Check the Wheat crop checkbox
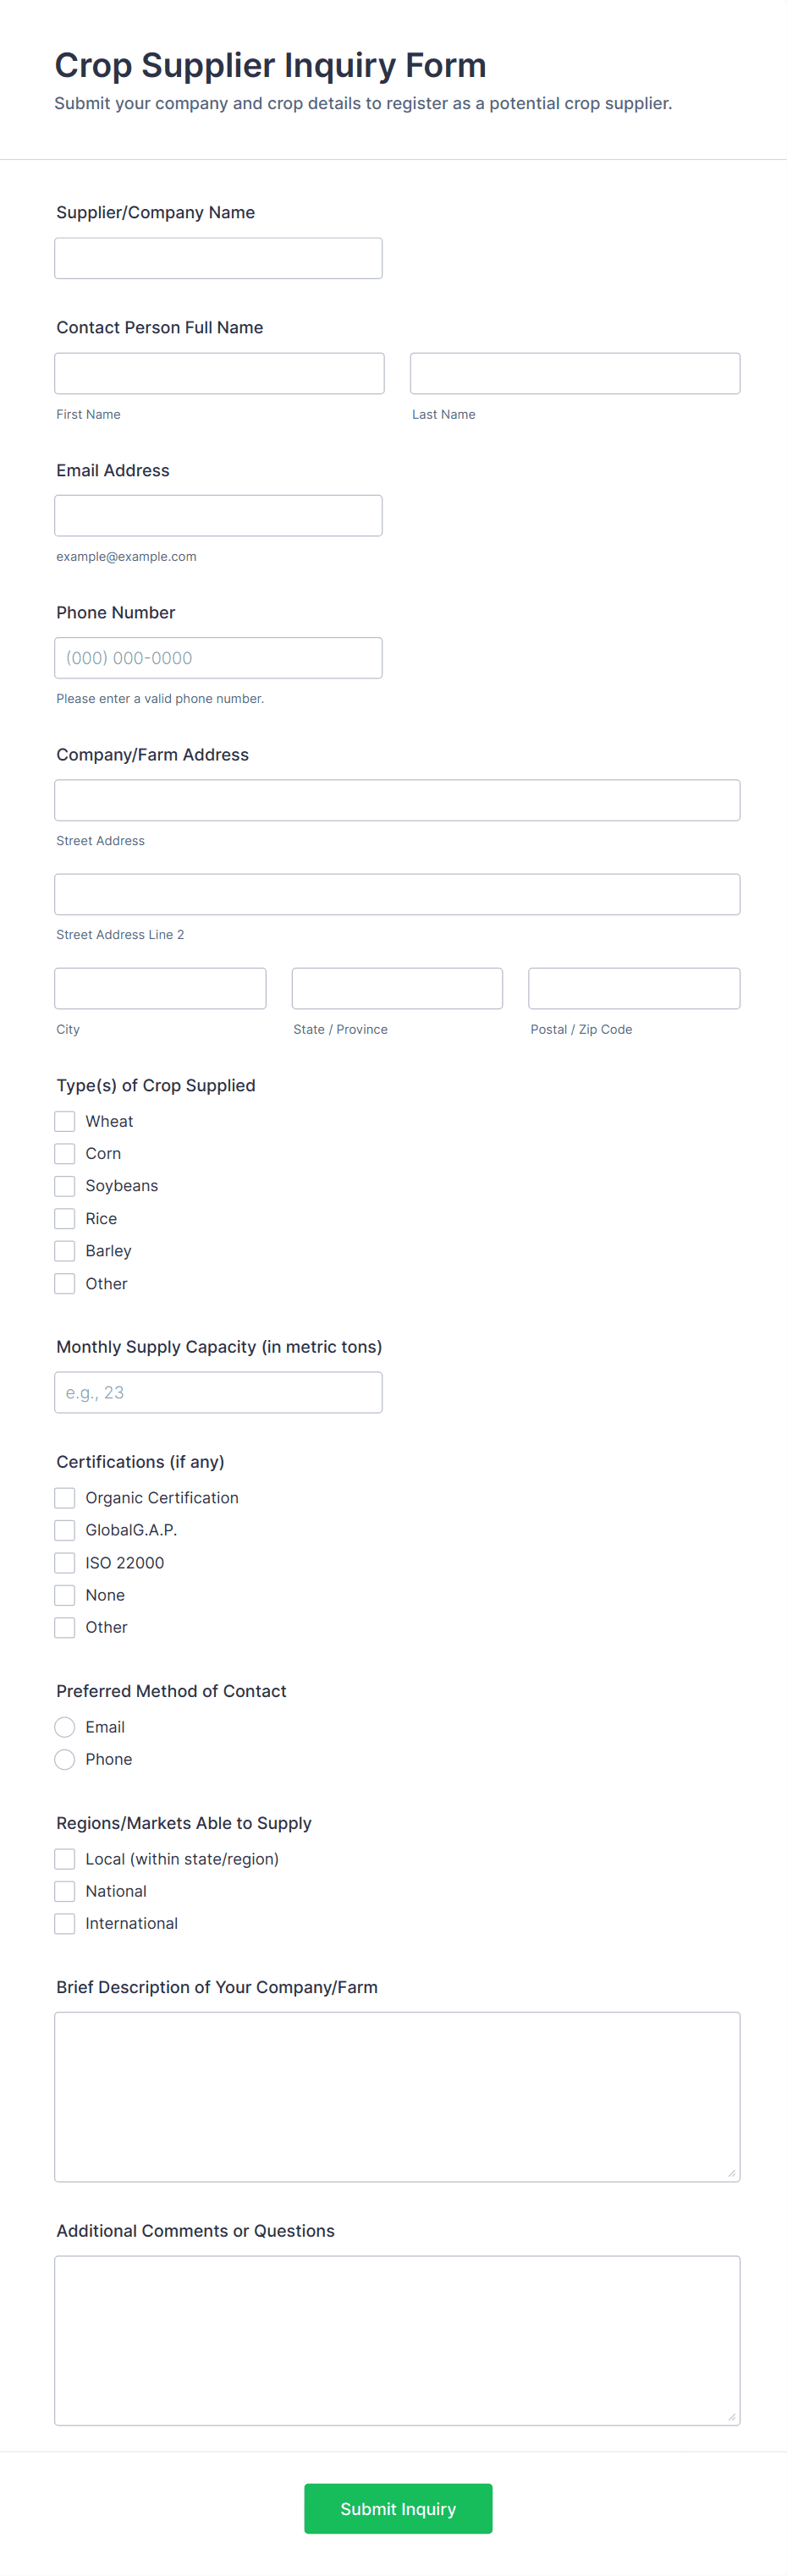This screenshot has height=2576, width=787. pyautogui.click(x=65, y=1121)
